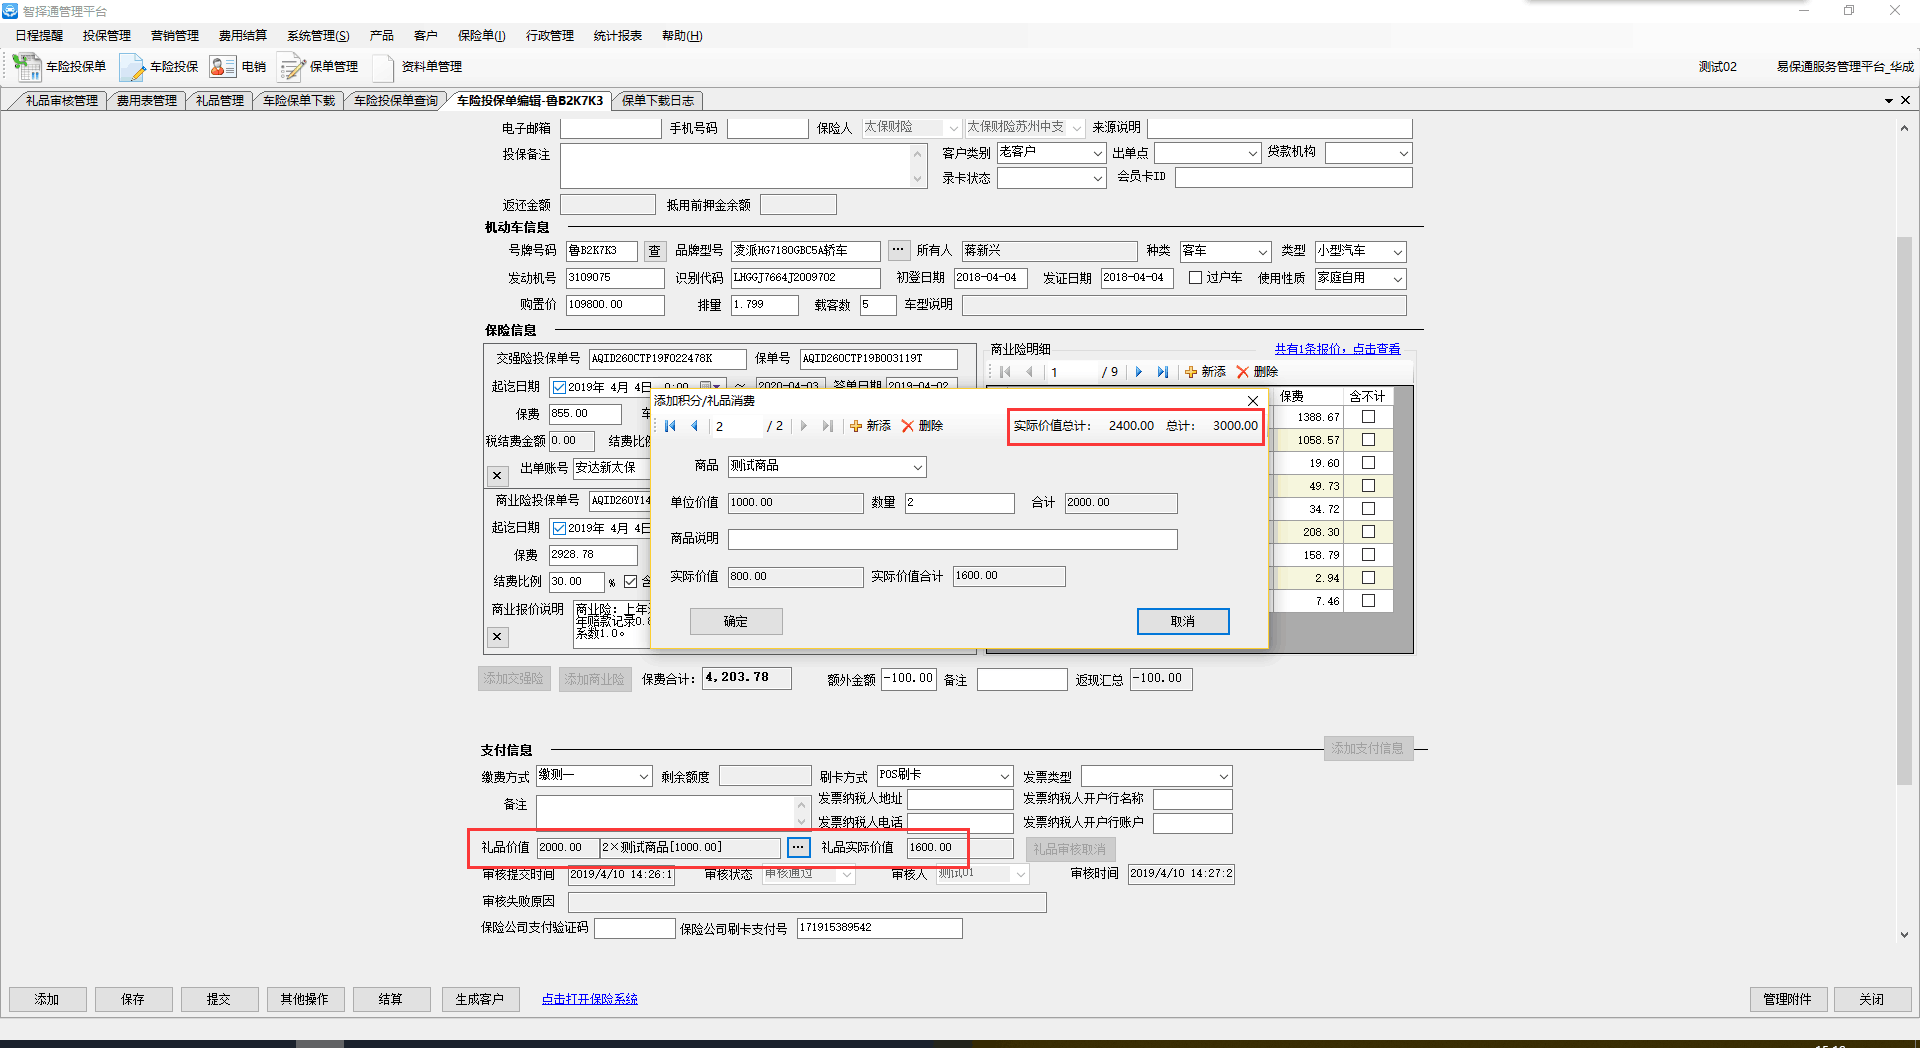Check the first 合不计 checkbox for 1388.67
This screenshot has width=1920, height=1048.
coord(1368,417)
